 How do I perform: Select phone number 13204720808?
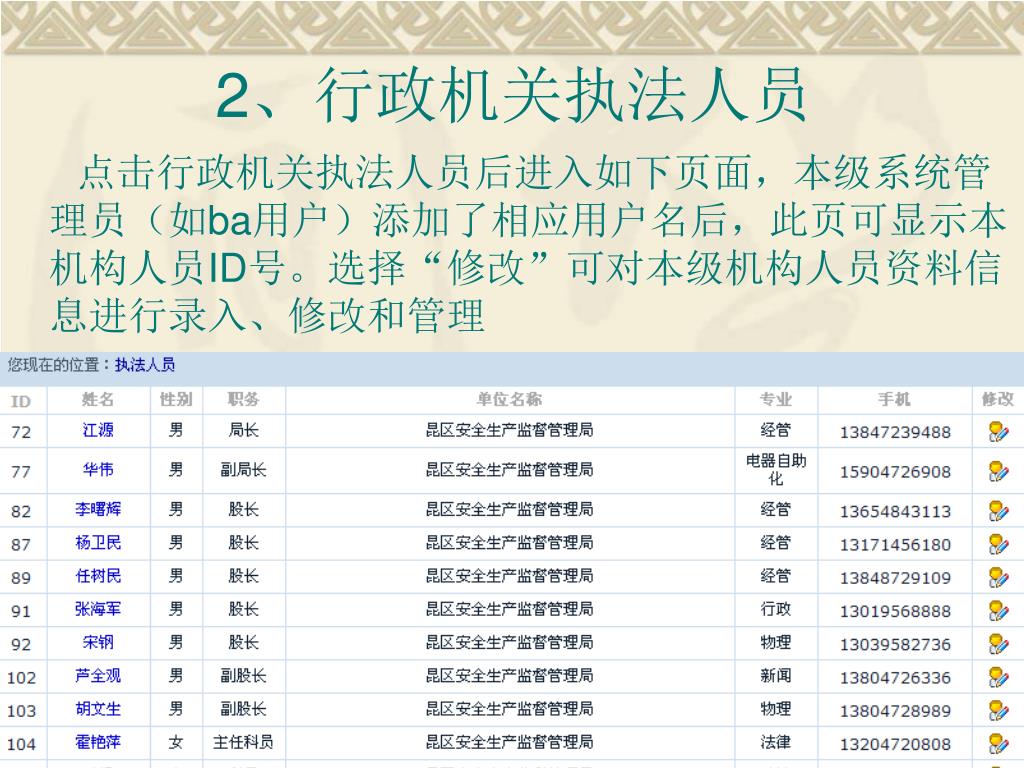pos(895,745)
